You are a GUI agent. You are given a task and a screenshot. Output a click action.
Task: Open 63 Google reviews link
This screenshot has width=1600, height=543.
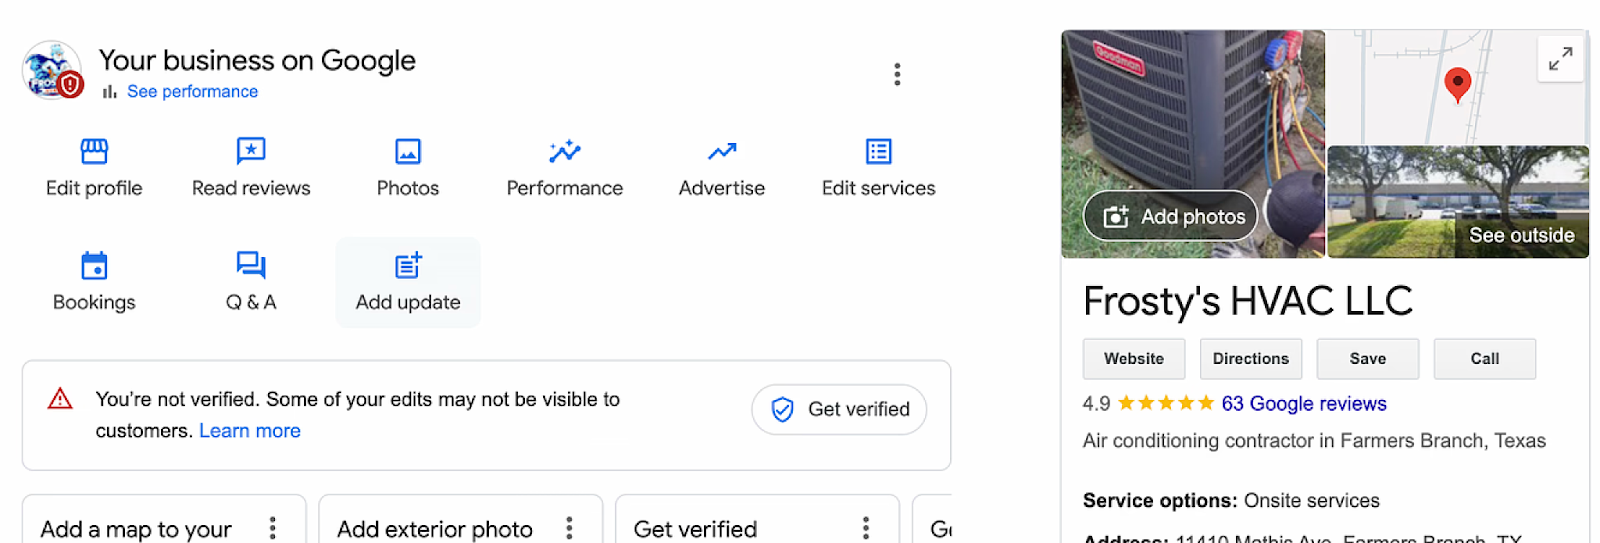click(1304, 404)
